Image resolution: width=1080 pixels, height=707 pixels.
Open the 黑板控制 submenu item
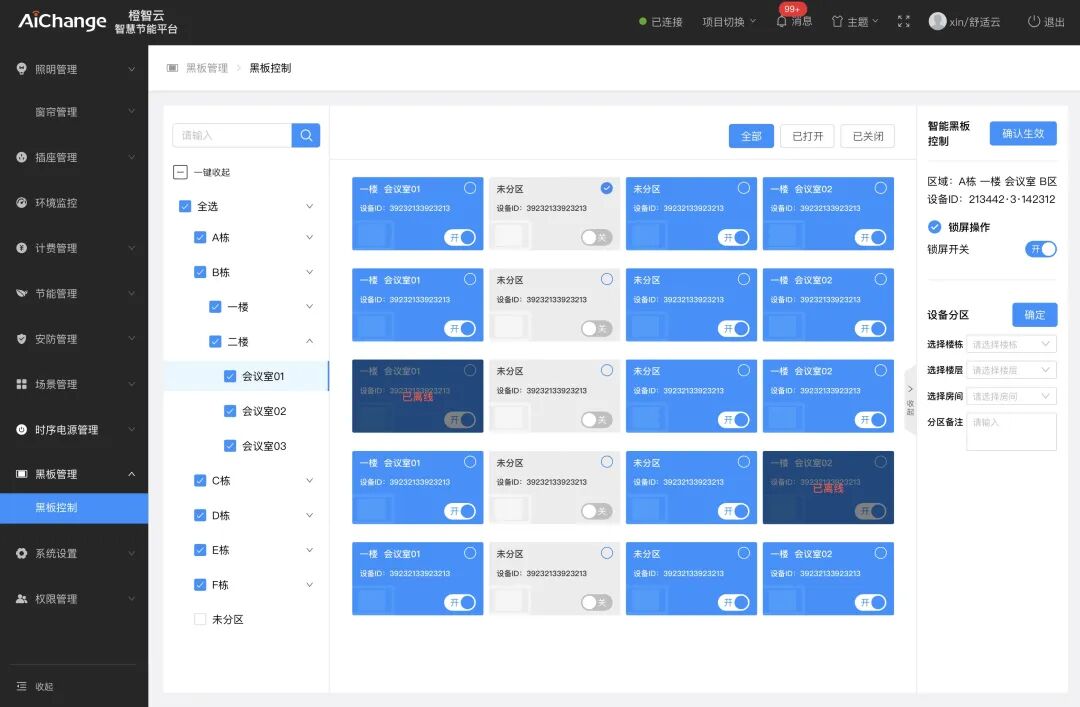tap(74, 508)
